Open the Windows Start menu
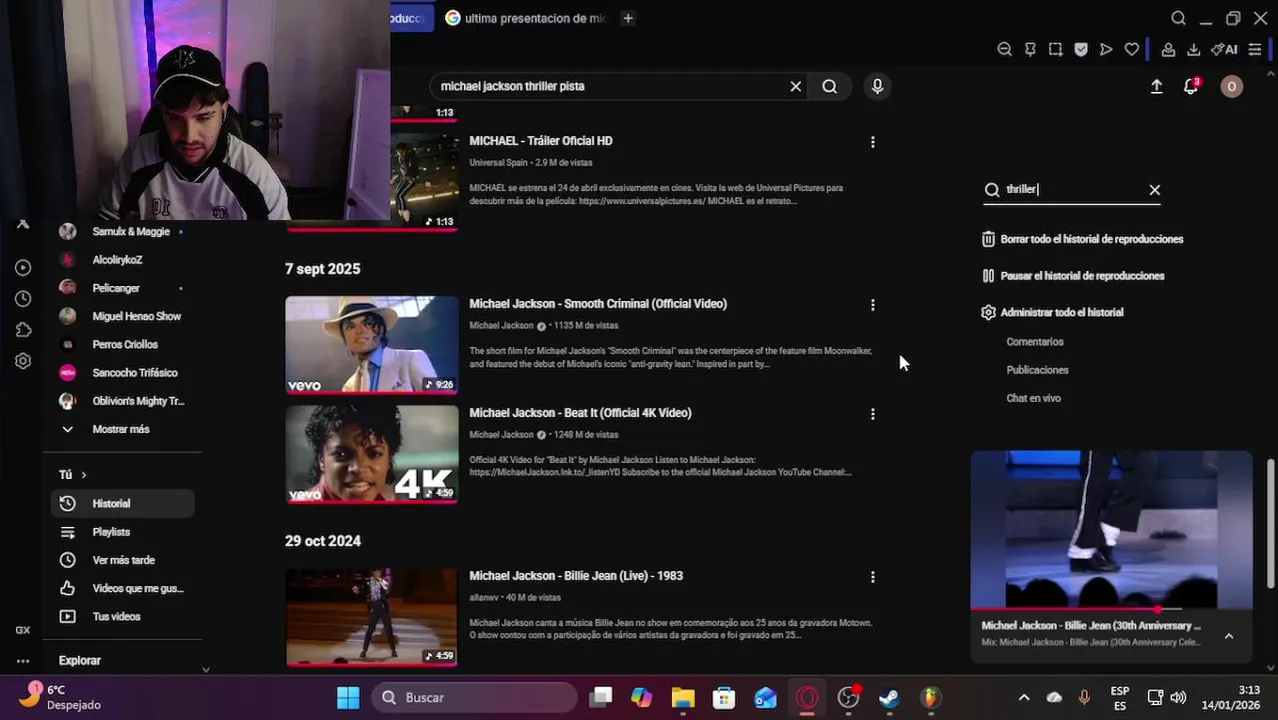Viewport: 1278px width, 720px height. pos(348,698)
